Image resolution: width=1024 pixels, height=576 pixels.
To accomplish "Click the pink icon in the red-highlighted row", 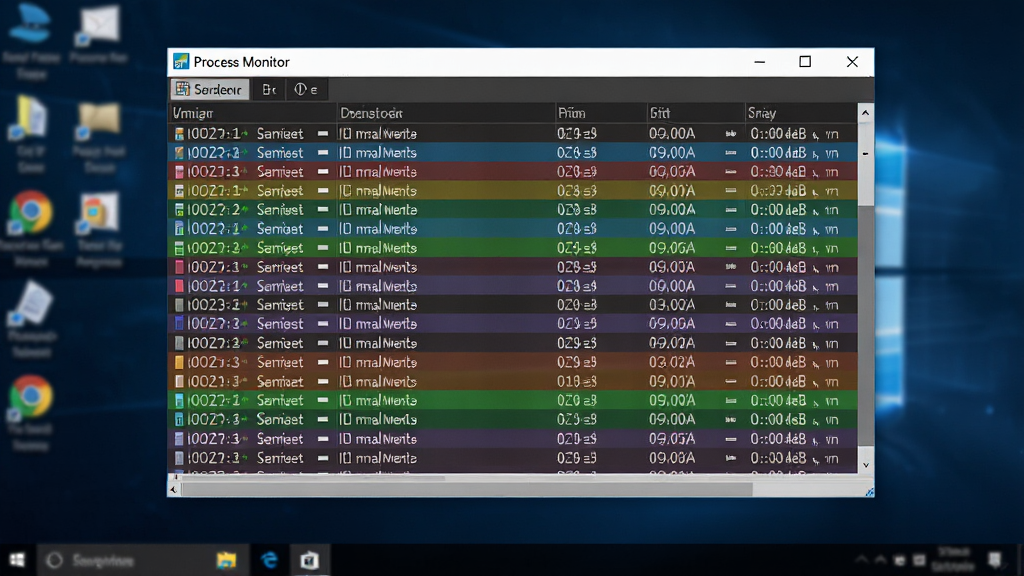I will point(179,172).
